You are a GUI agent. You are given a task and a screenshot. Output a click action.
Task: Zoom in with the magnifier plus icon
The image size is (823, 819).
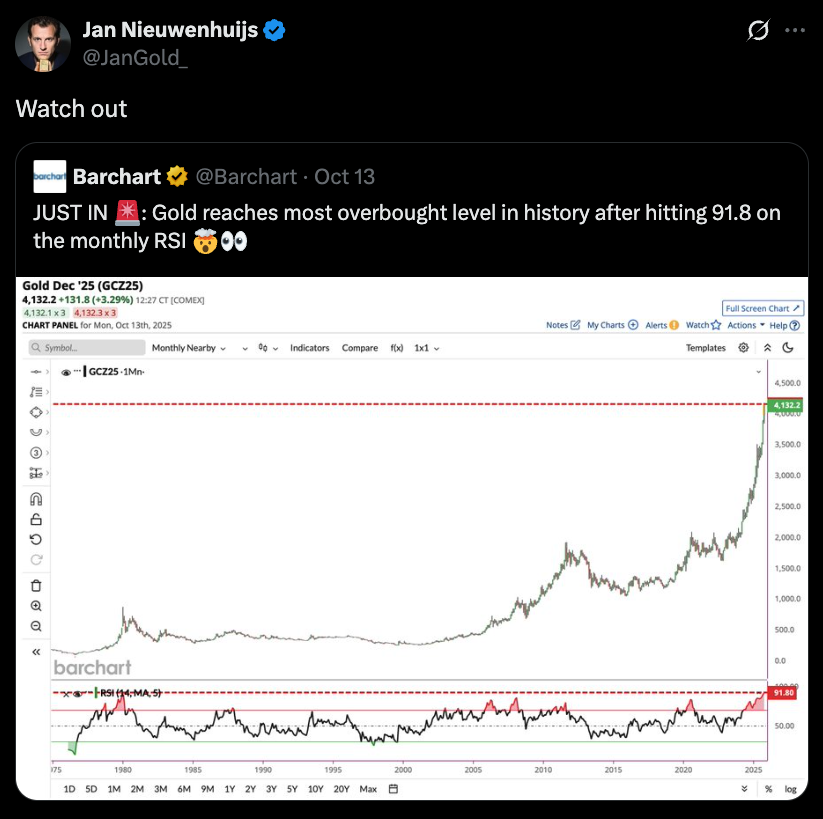pos(37,606)
